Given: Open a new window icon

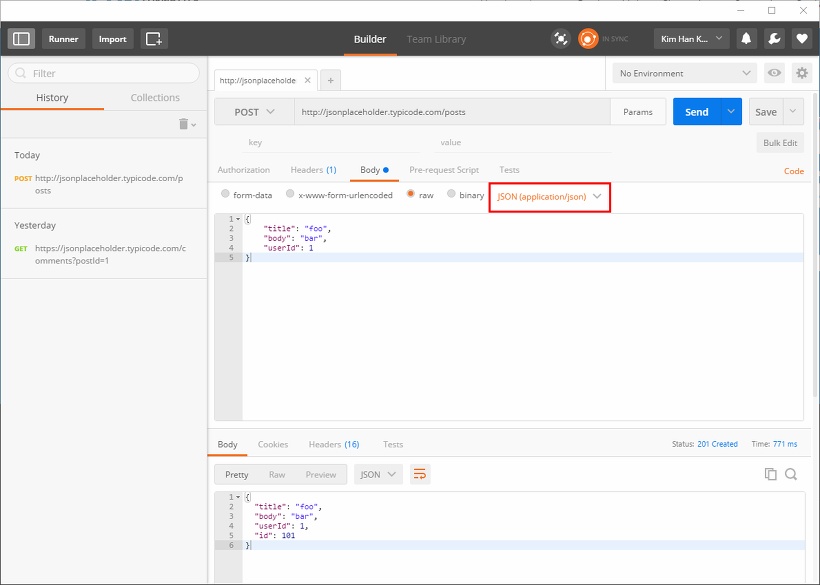Looking at the screenshot, I should coord(154,39).
